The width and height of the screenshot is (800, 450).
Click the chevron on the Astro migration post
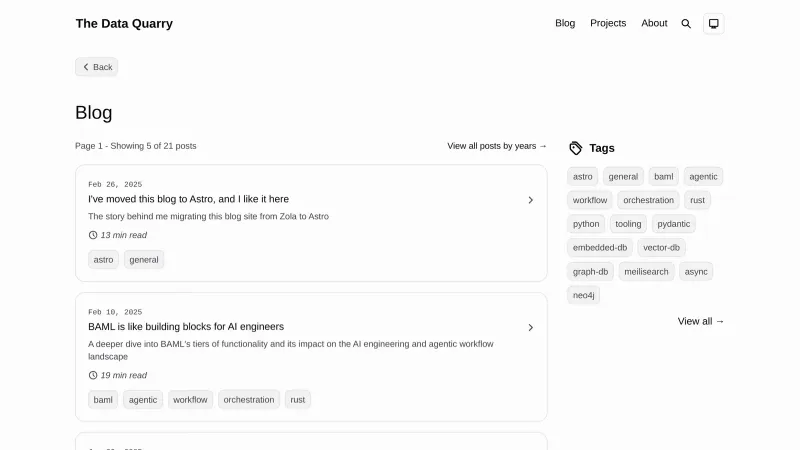coord(530,200)
